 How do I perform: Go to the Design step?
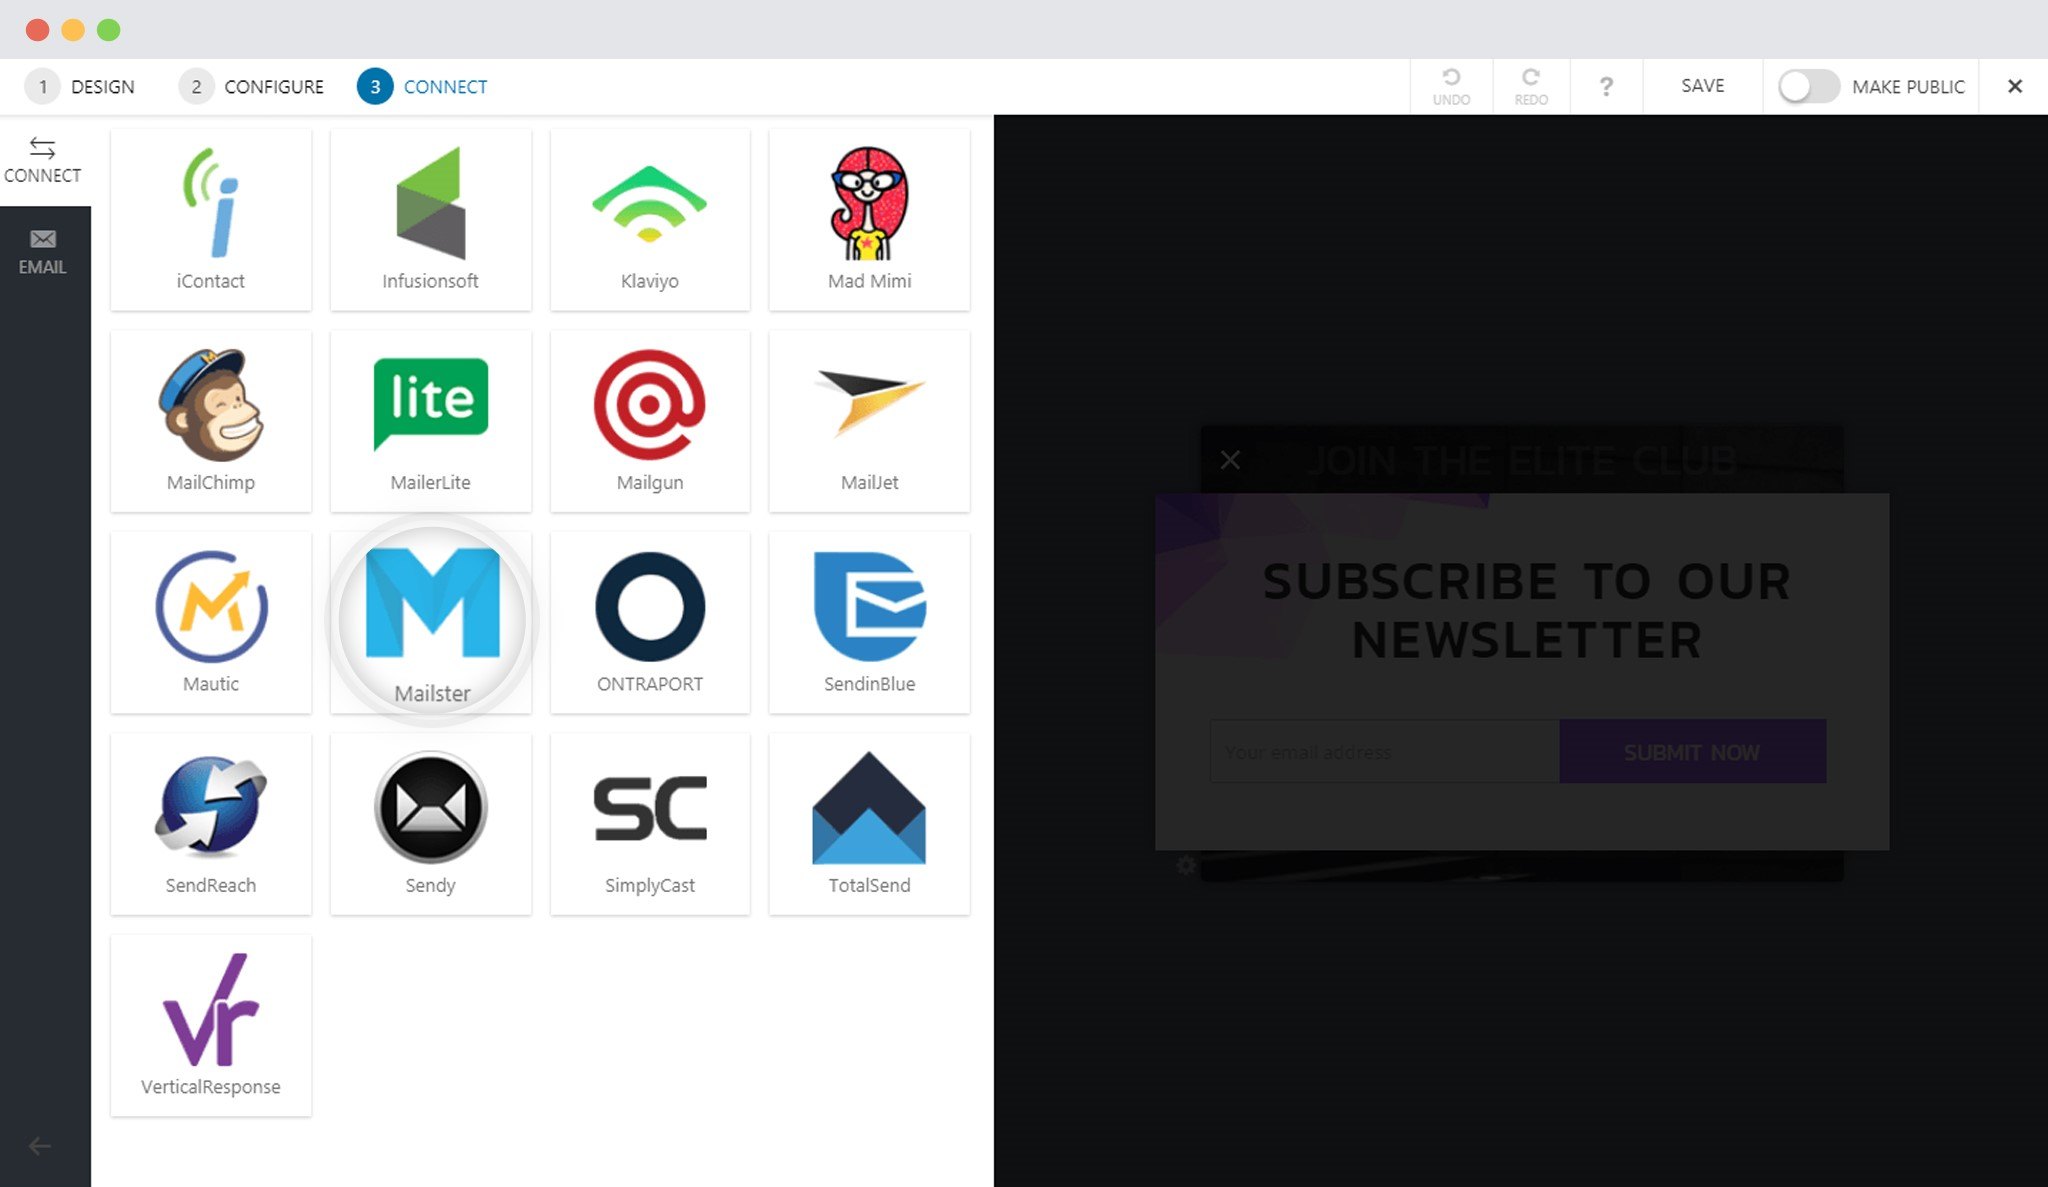pos(82,86)
